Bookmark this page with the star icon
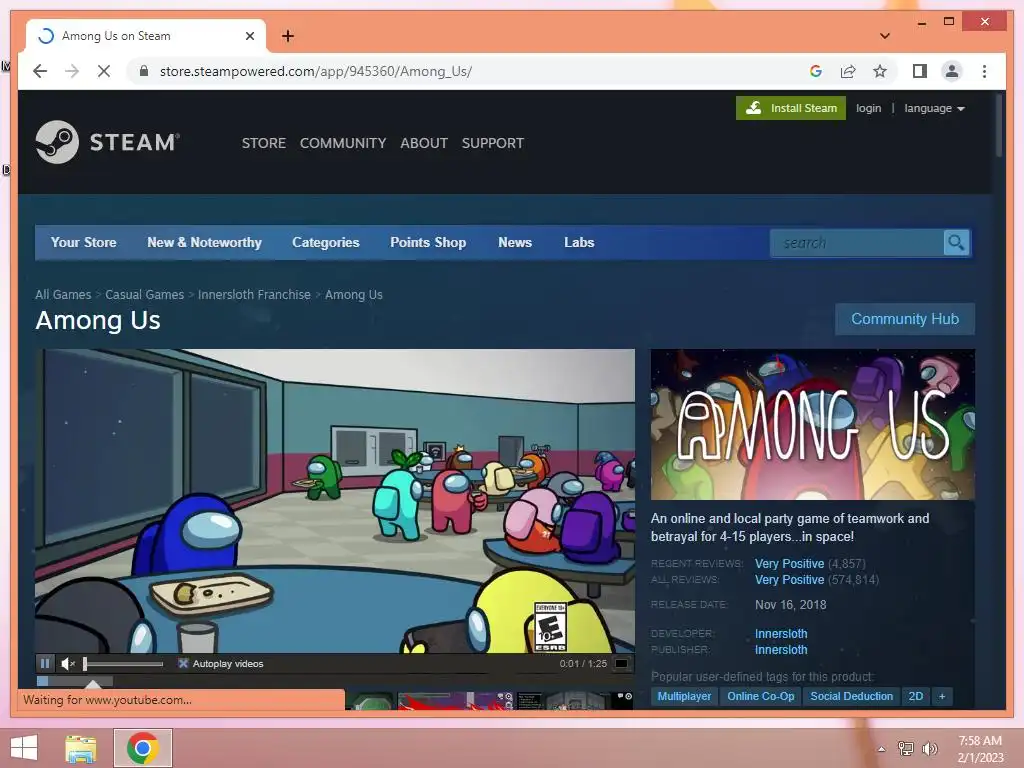The height and width of the screenshot is (768, 1024). click(880, 71)
